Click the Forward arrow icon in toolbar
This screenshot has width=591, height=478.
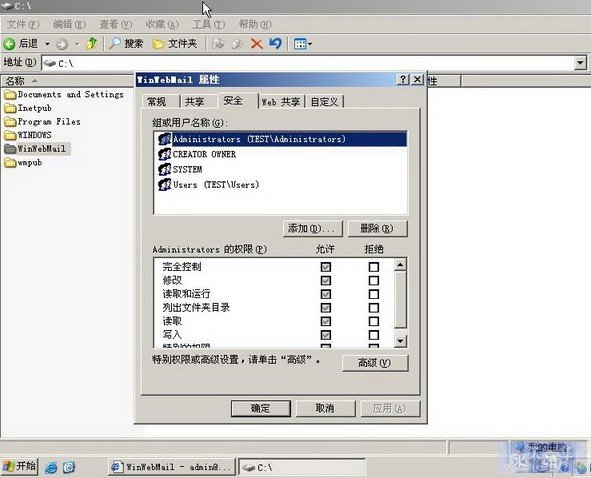click(x=62, y=44)
